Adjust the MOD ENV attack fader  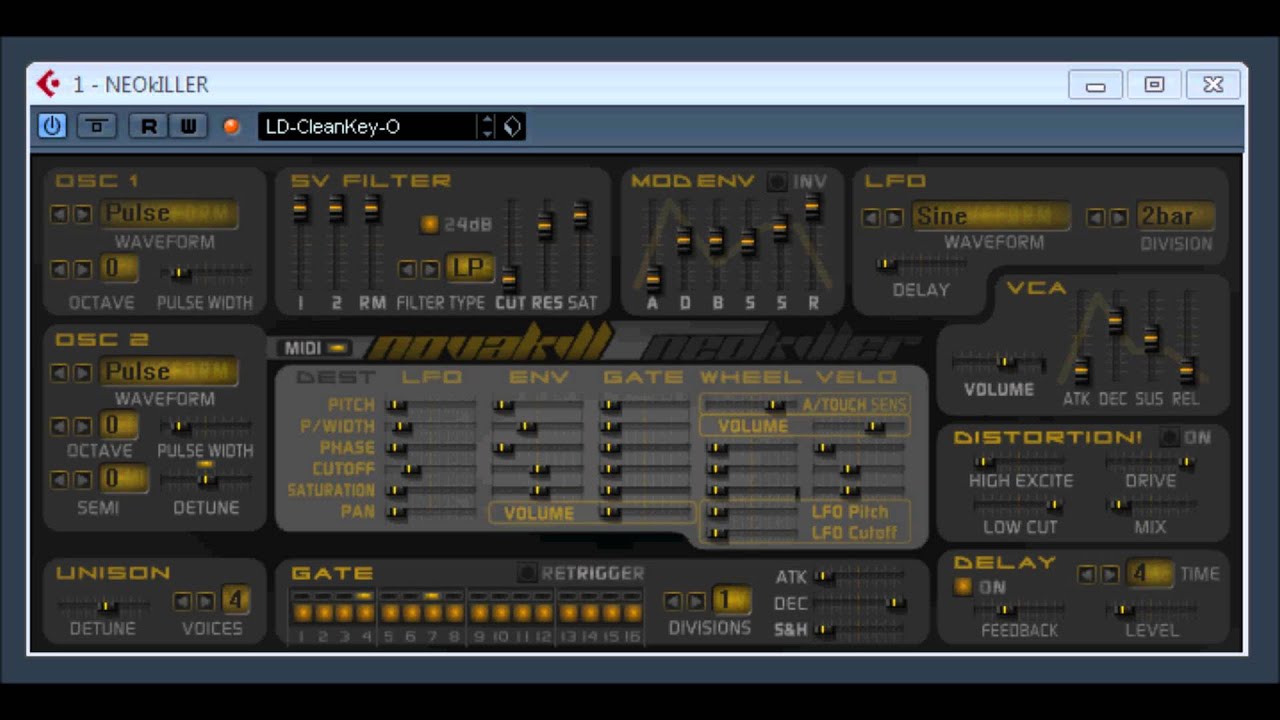point(653,279)
